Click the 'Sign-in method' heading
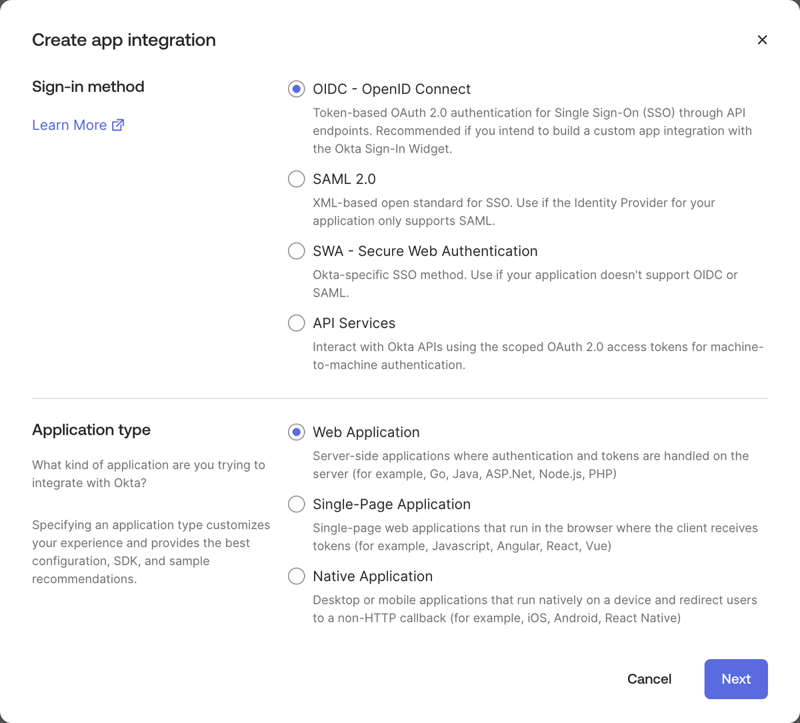Image resolution: width=800 pixels, height=723 pixels. (x=88, y=87)
